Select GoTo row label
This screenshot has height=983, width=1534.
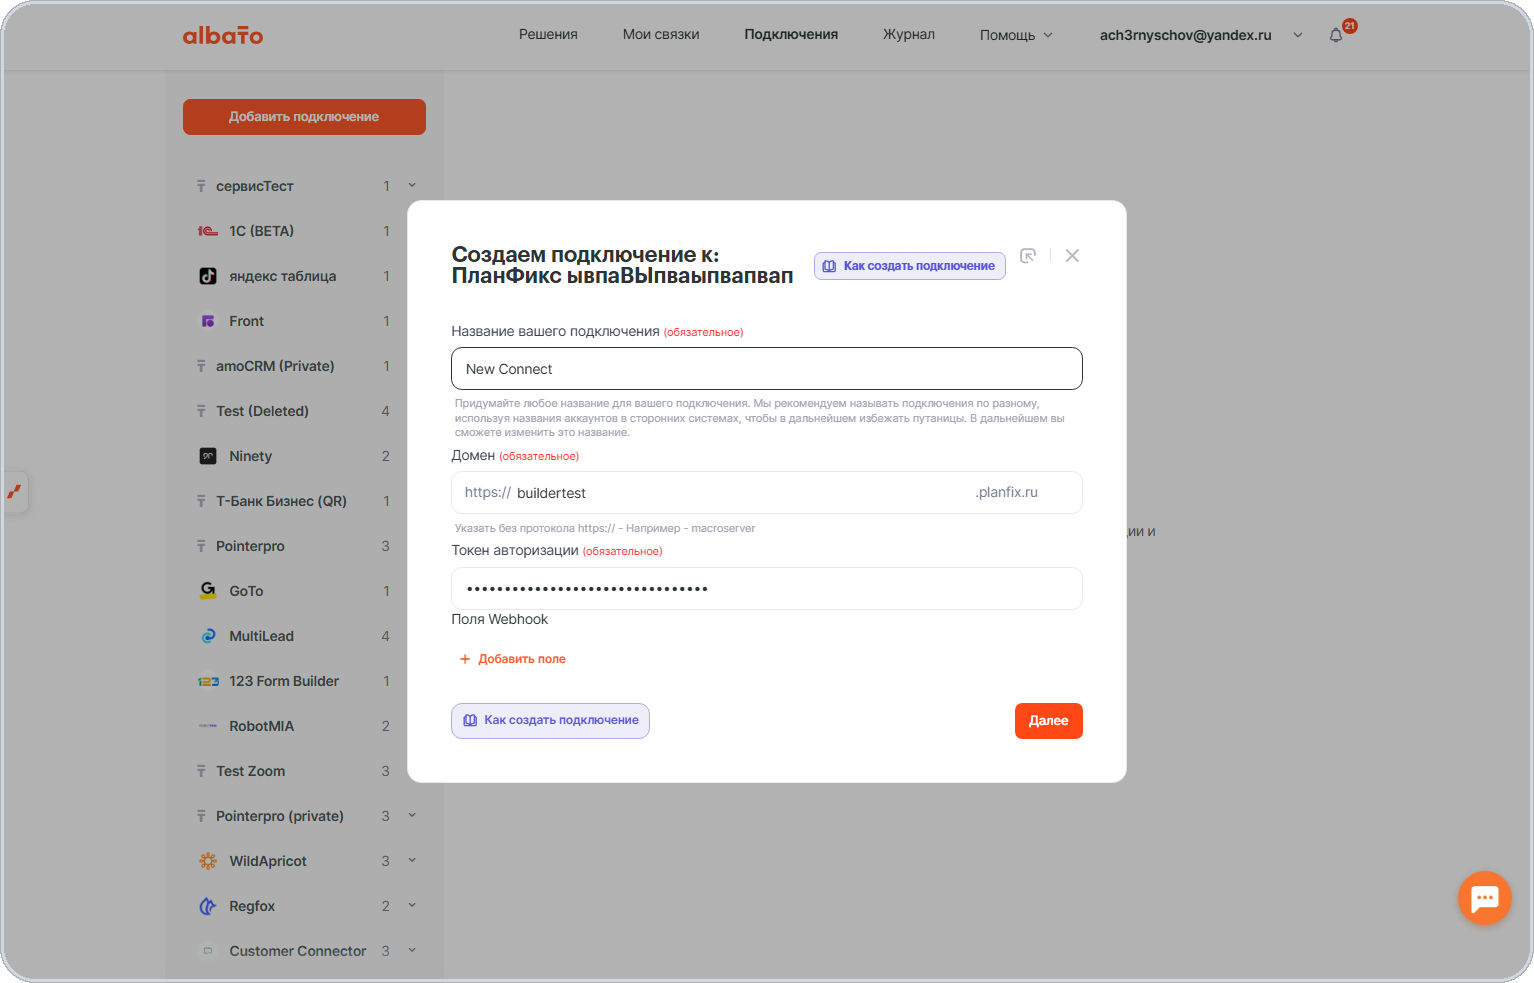tap(247, 591)
